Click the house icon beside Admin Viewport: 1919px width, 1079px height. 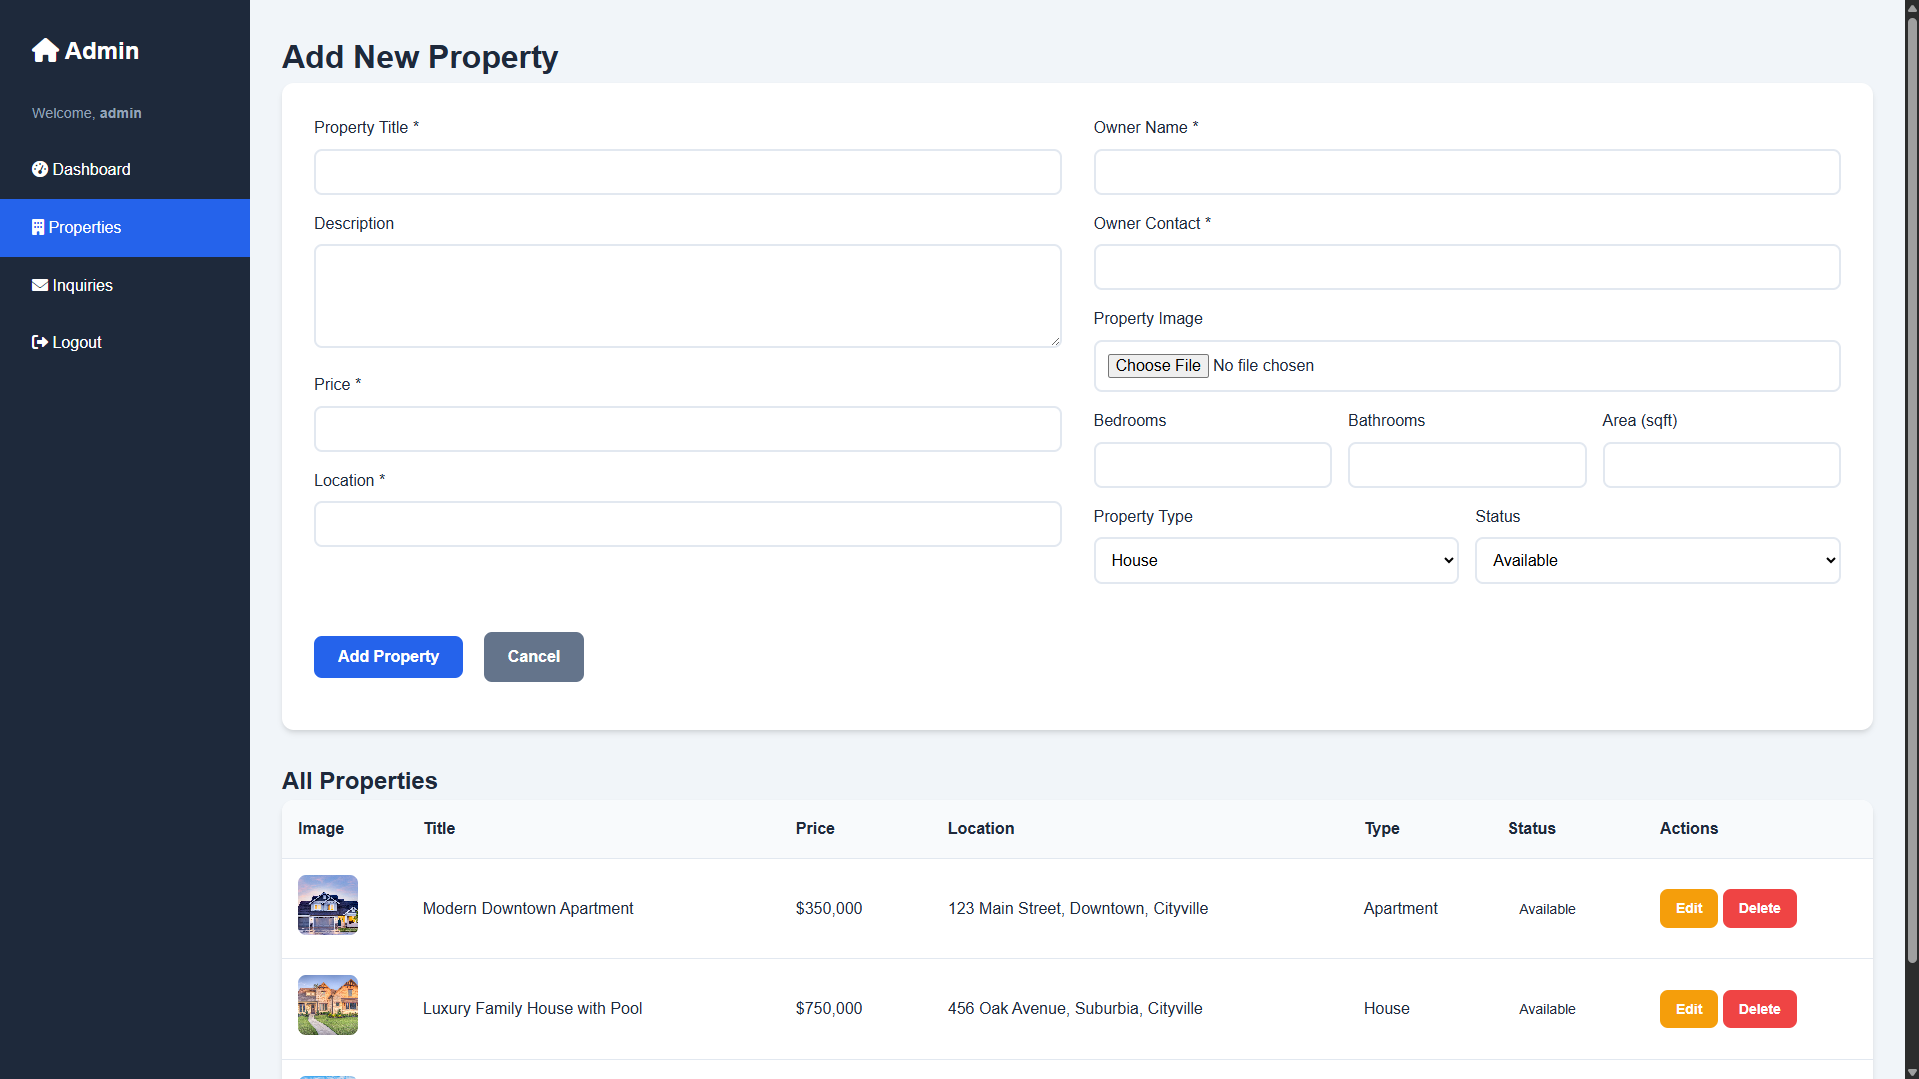tap(45, 50)
